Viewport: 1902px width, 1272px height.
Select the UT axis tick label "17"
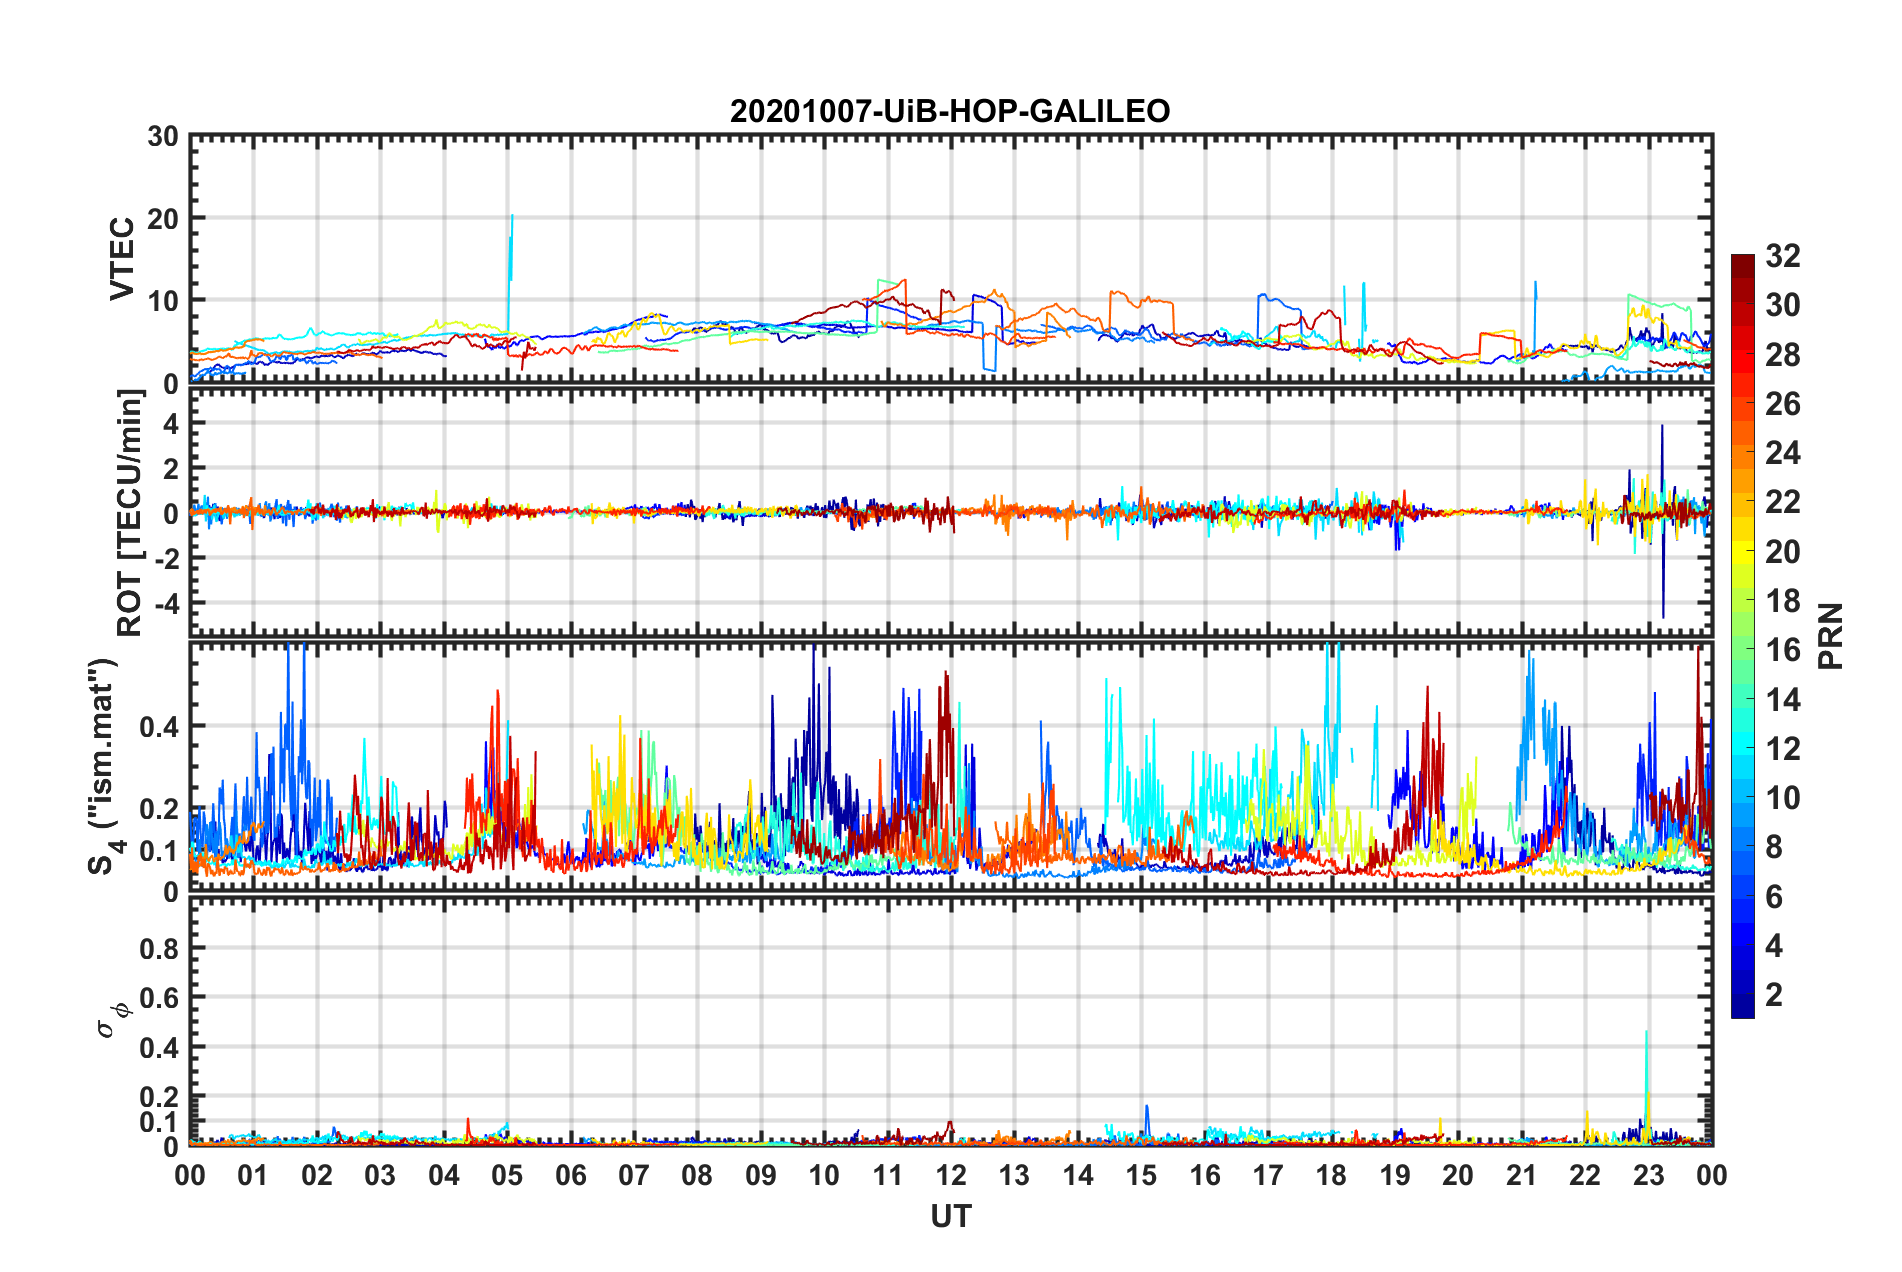[1268, 1176]
